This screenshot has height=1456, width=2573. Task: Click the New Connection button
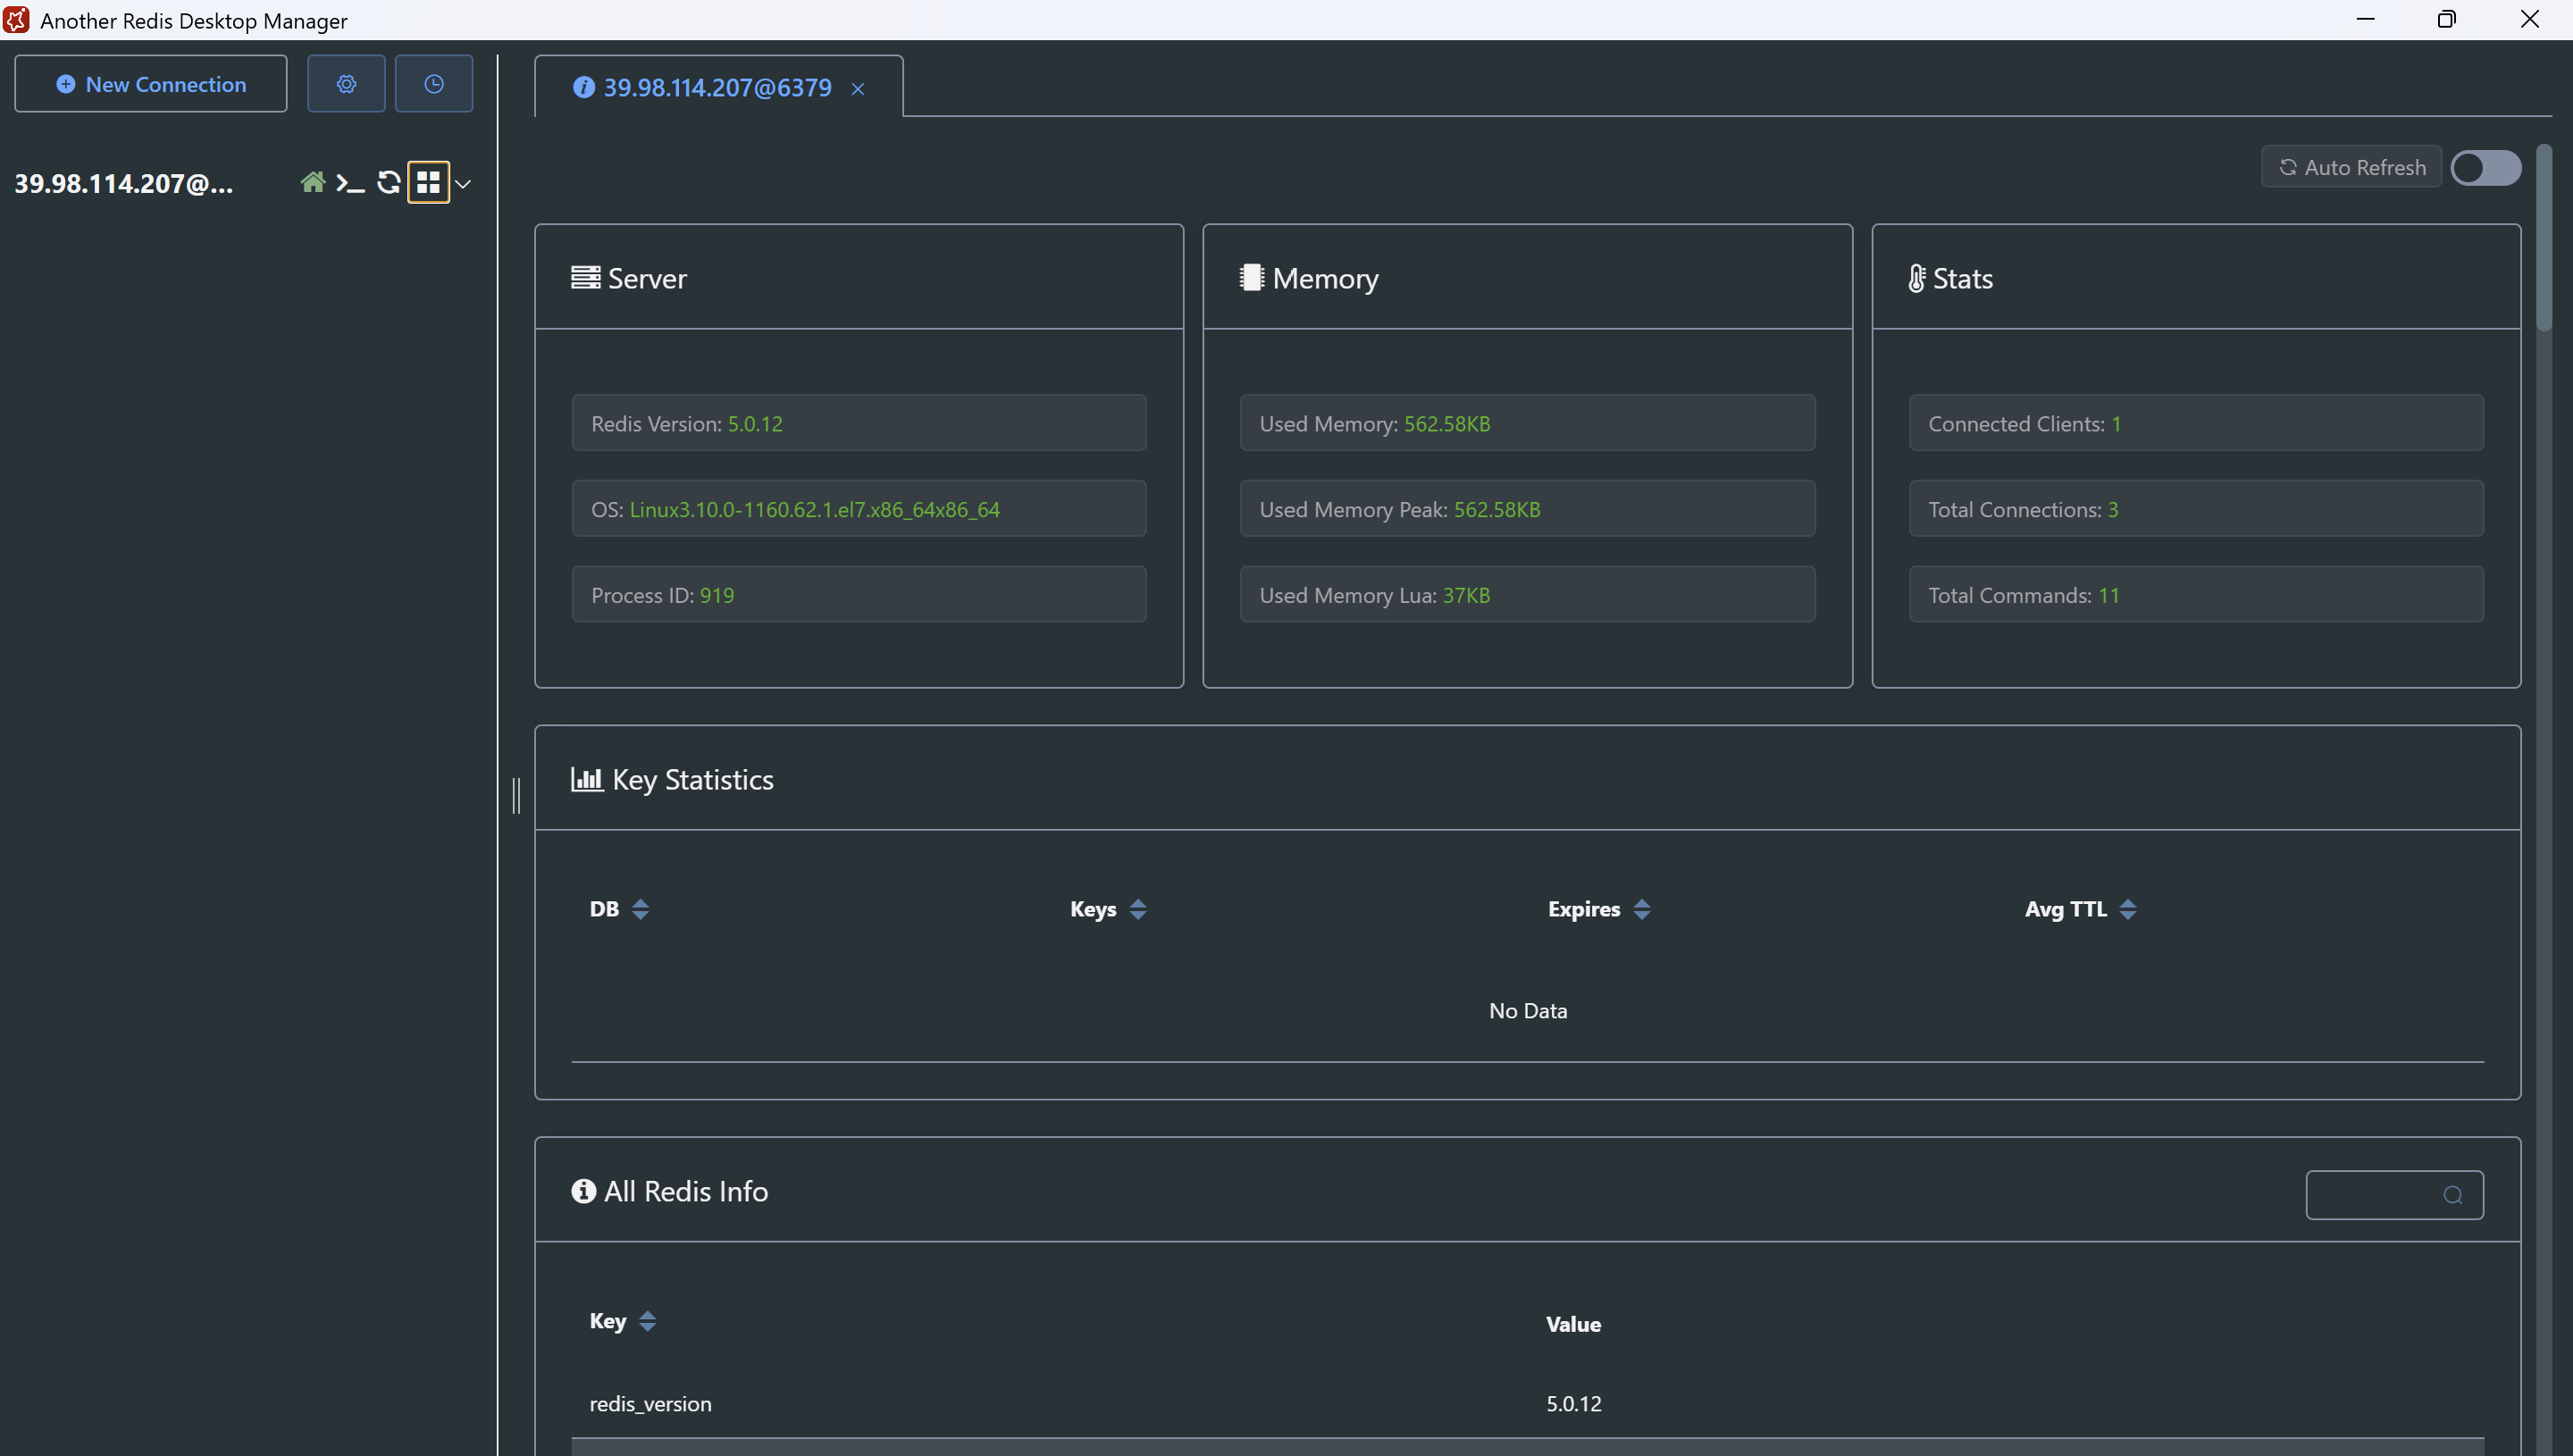(x=151, y=84)
